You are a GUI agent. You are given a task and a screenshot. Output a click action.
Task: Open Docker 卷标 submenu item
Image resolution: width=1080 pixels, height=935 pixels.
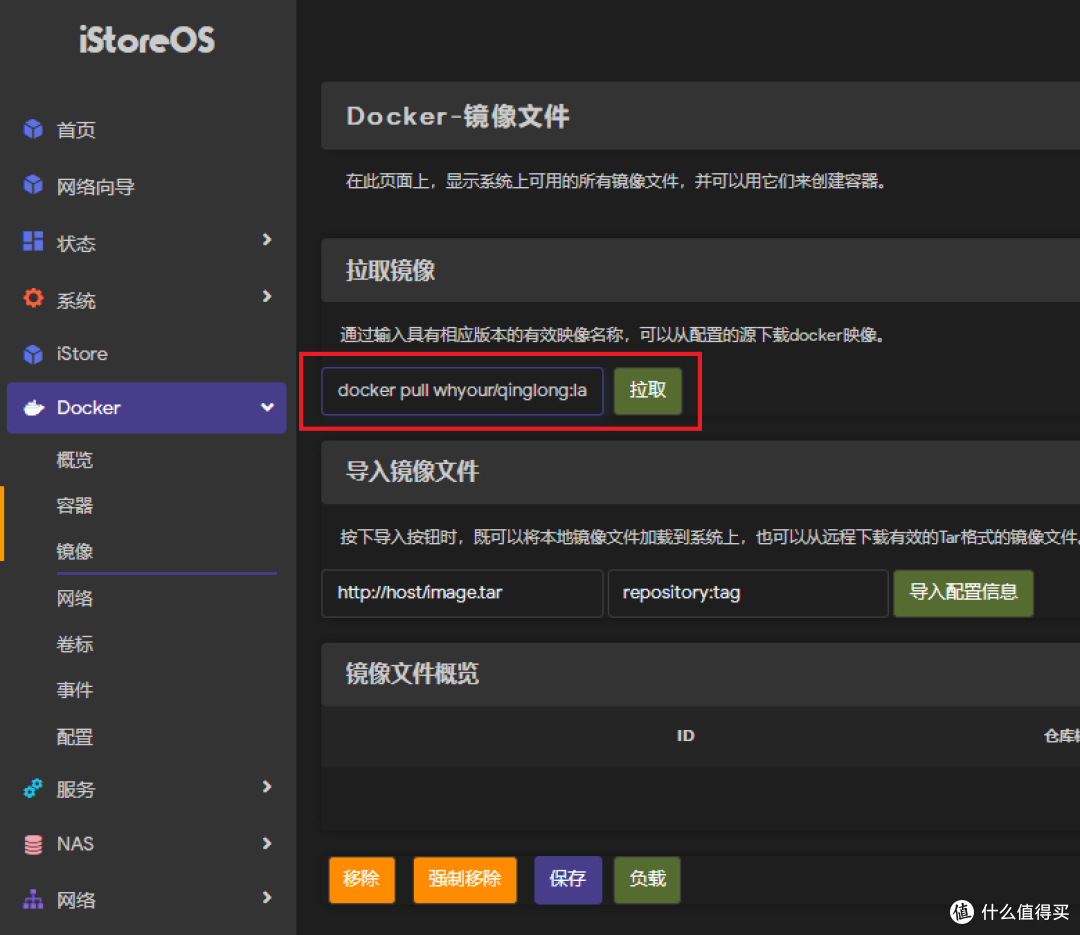[x=74, y=644]
